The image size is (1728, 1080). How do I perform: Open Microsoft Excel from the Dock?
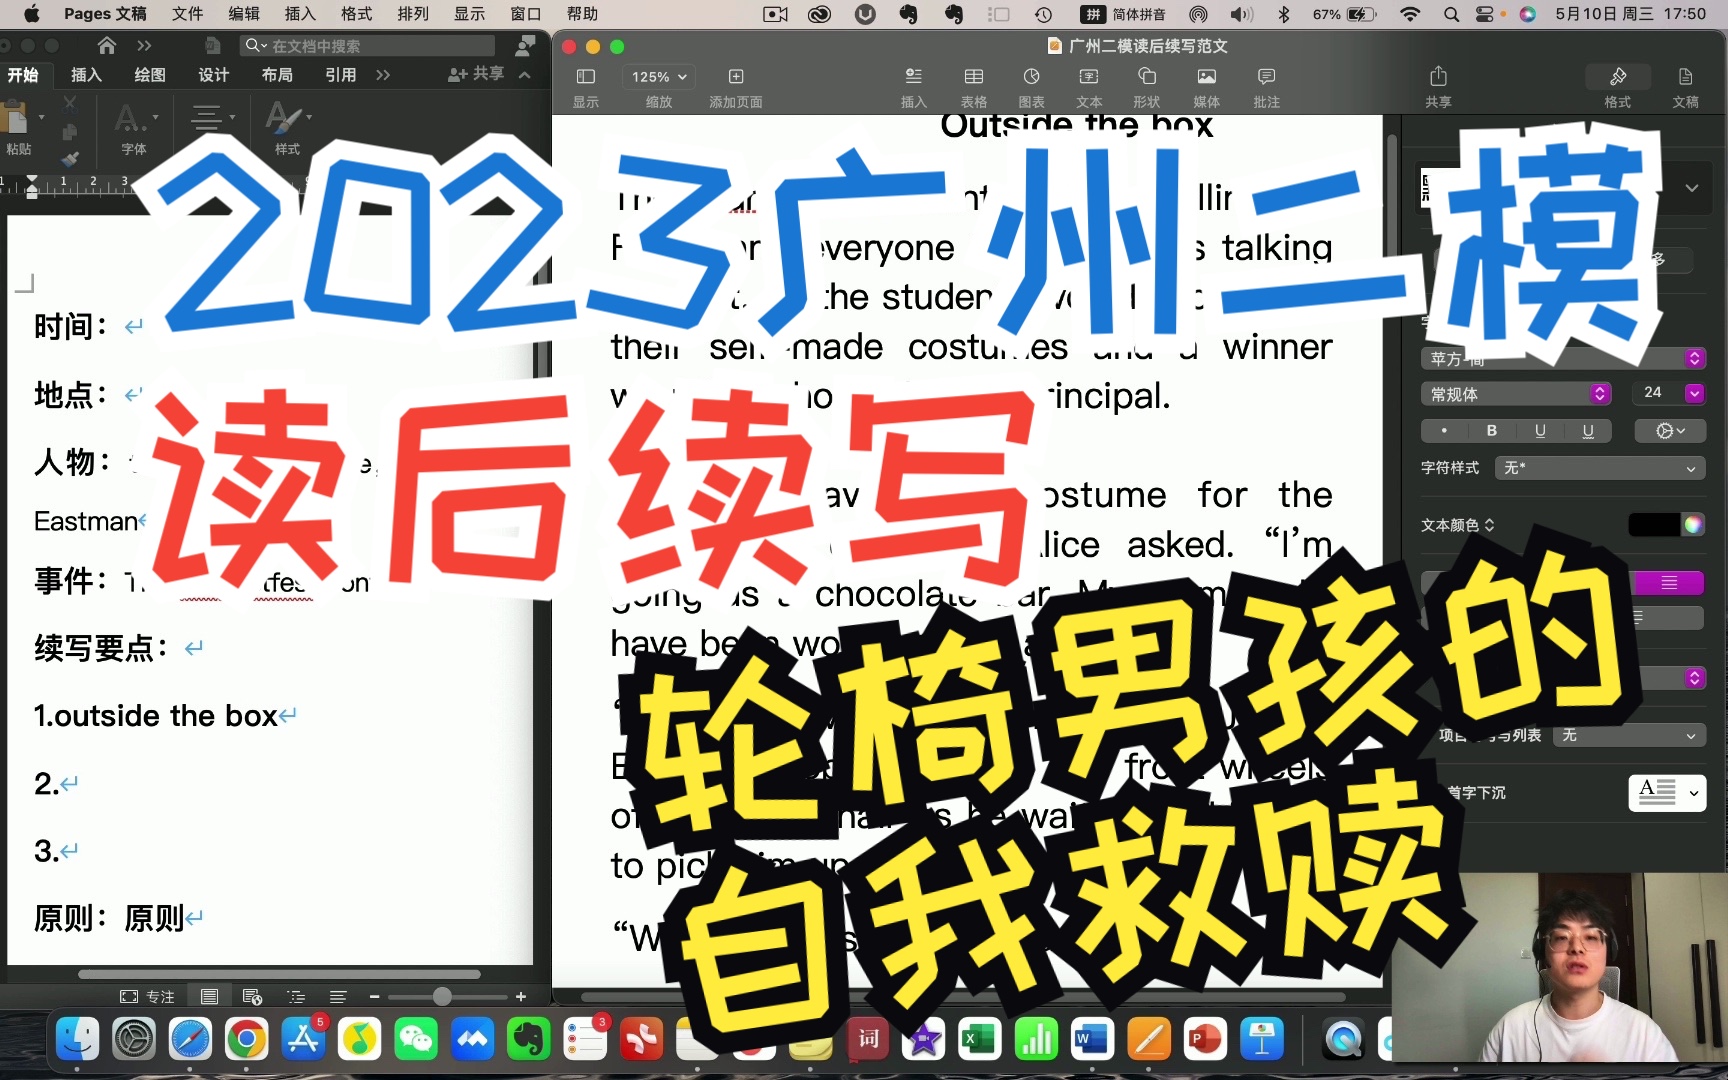tap(979, 1040)
